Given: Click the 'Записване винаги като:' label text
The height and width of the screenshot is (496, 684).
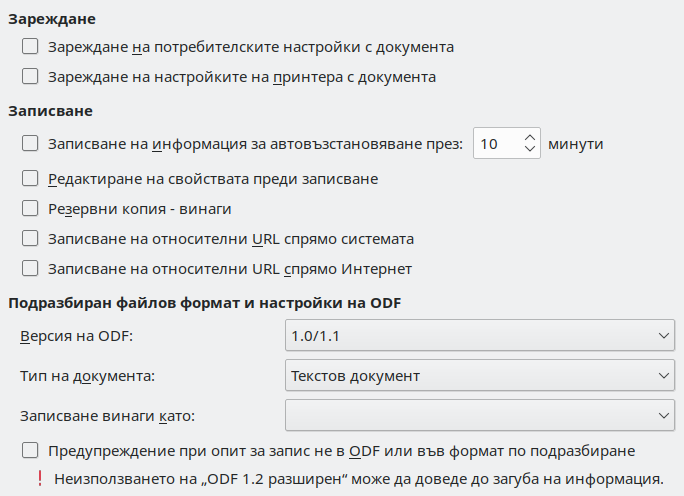Looking at the screenshot, I should 106,415.
